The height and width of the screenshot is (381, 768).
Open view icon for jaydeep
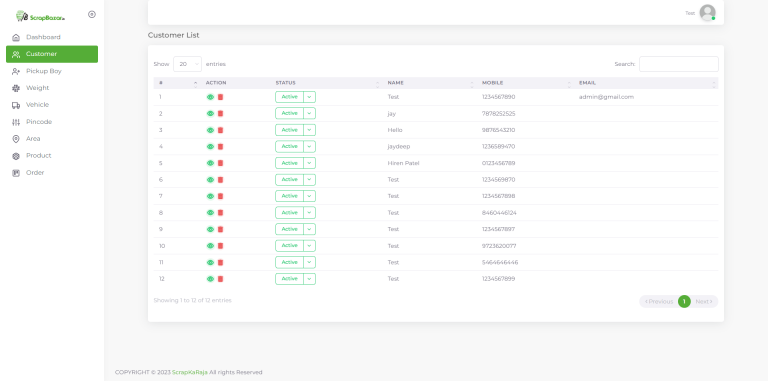click(x=210, y=146)
